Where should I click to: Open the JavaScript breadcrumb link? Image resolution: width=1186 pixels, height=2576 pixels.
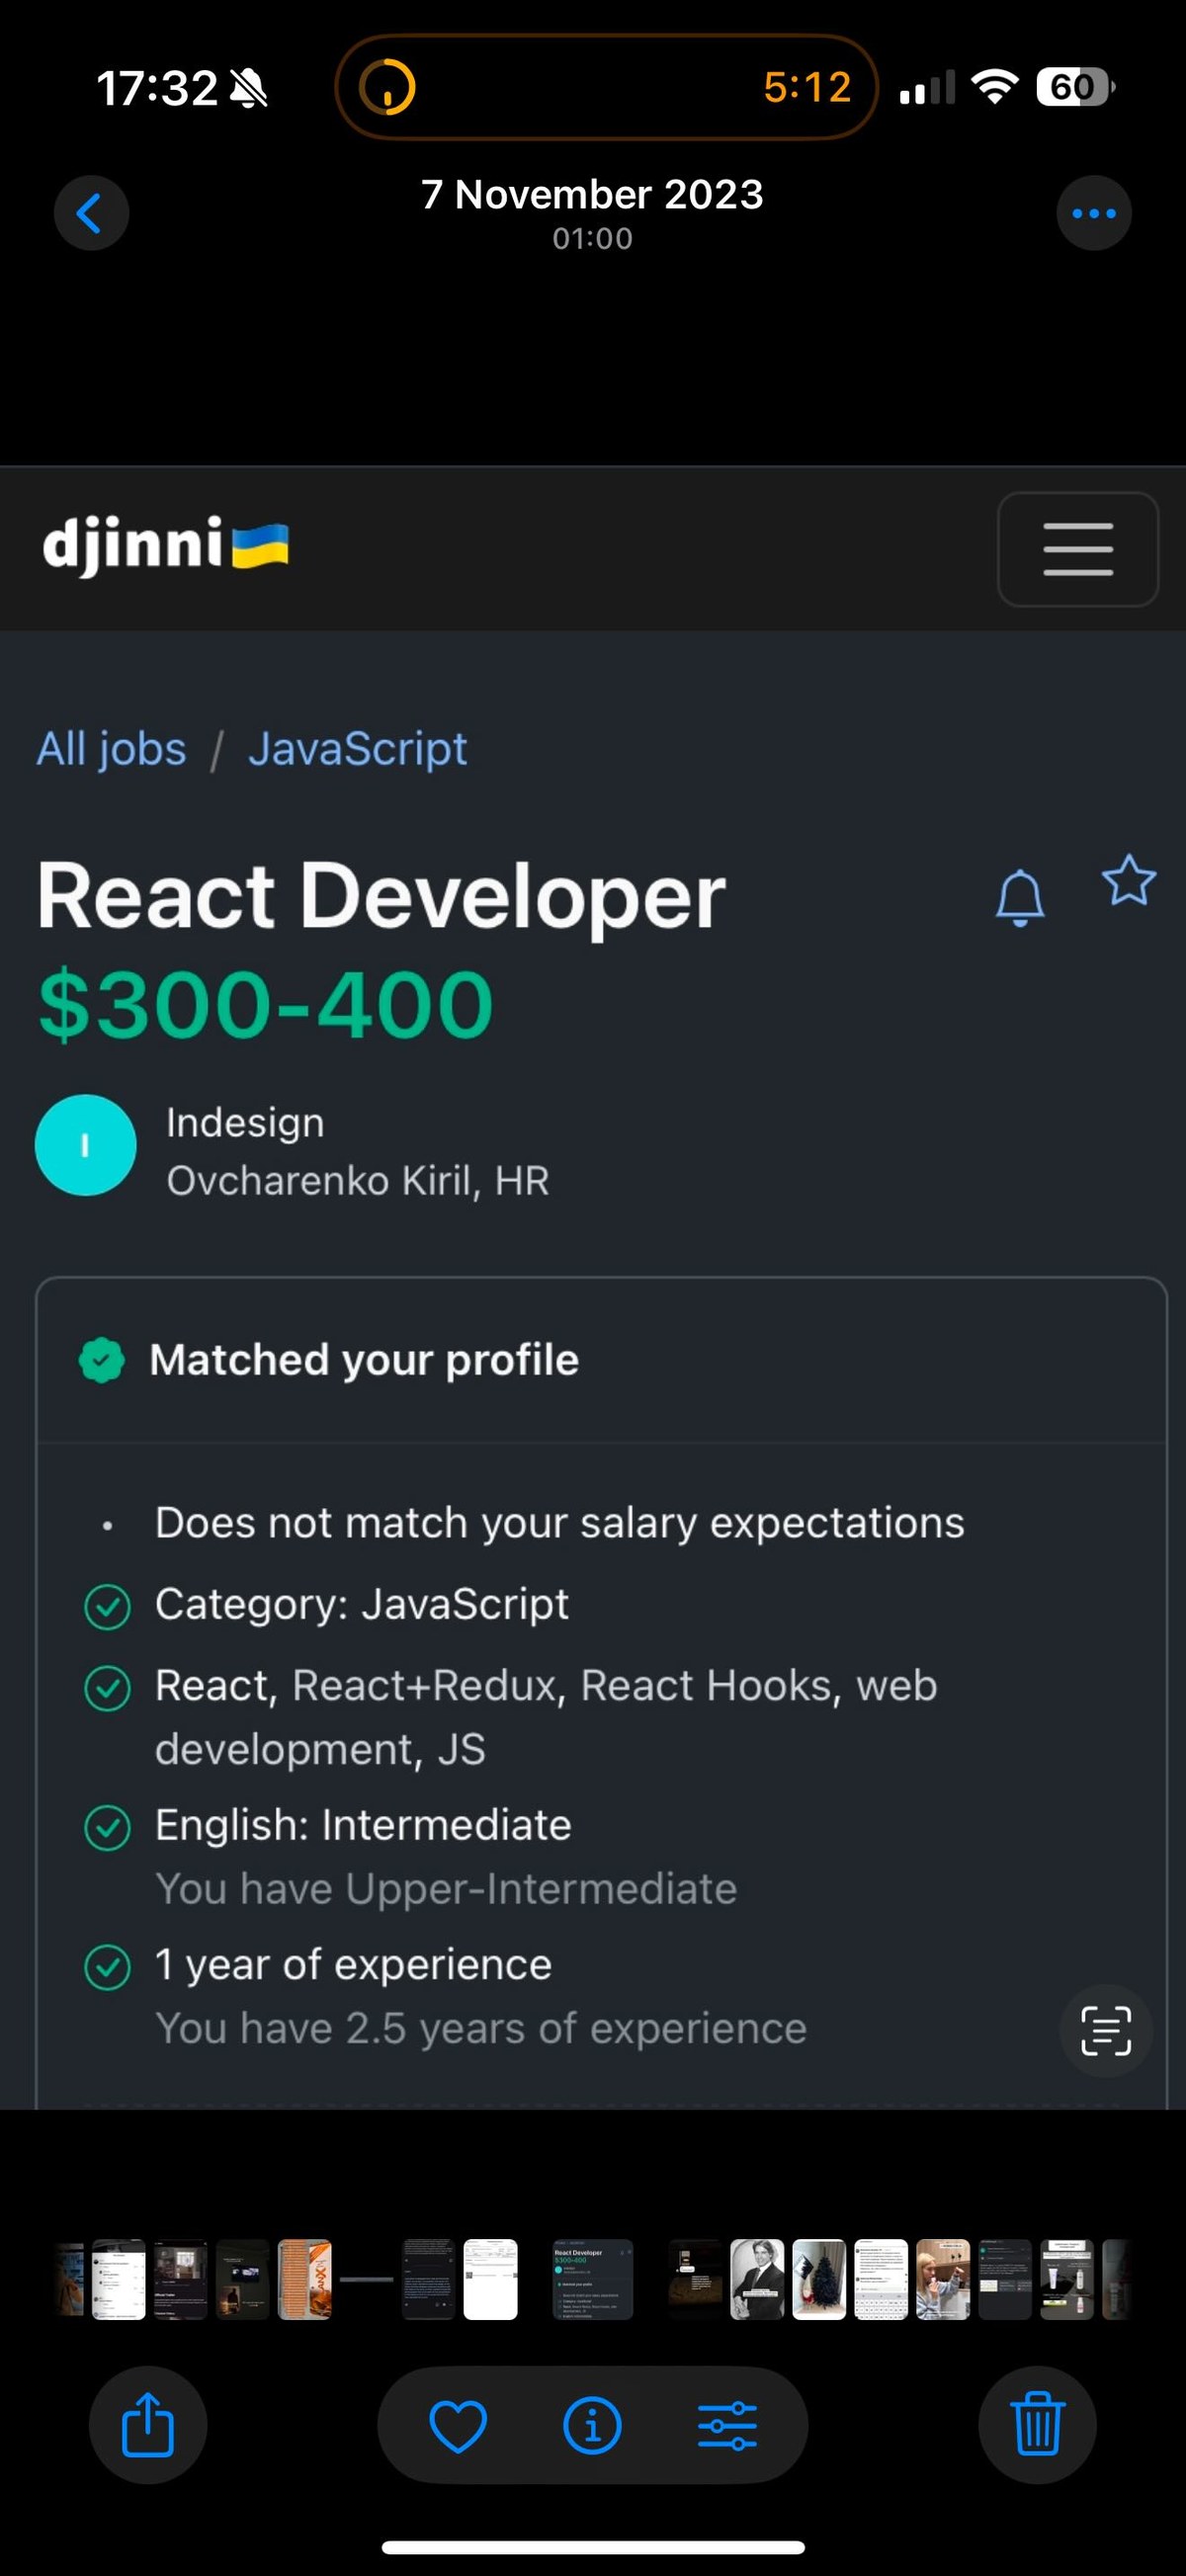point(357,749)
